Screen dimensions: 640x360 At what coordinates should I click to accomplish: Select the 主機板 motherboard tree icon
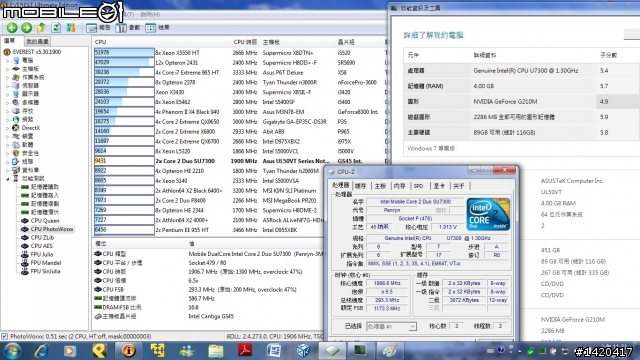(x=16, y=69)
